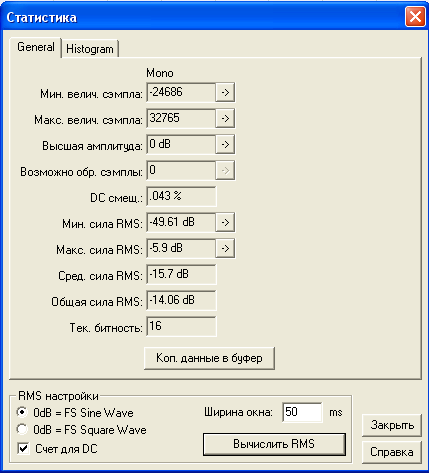429x473 pixels.
Task: Click the Сред. сила RMS value -15.7 dB
Action: pyautogui.click(x=181, y=274)
